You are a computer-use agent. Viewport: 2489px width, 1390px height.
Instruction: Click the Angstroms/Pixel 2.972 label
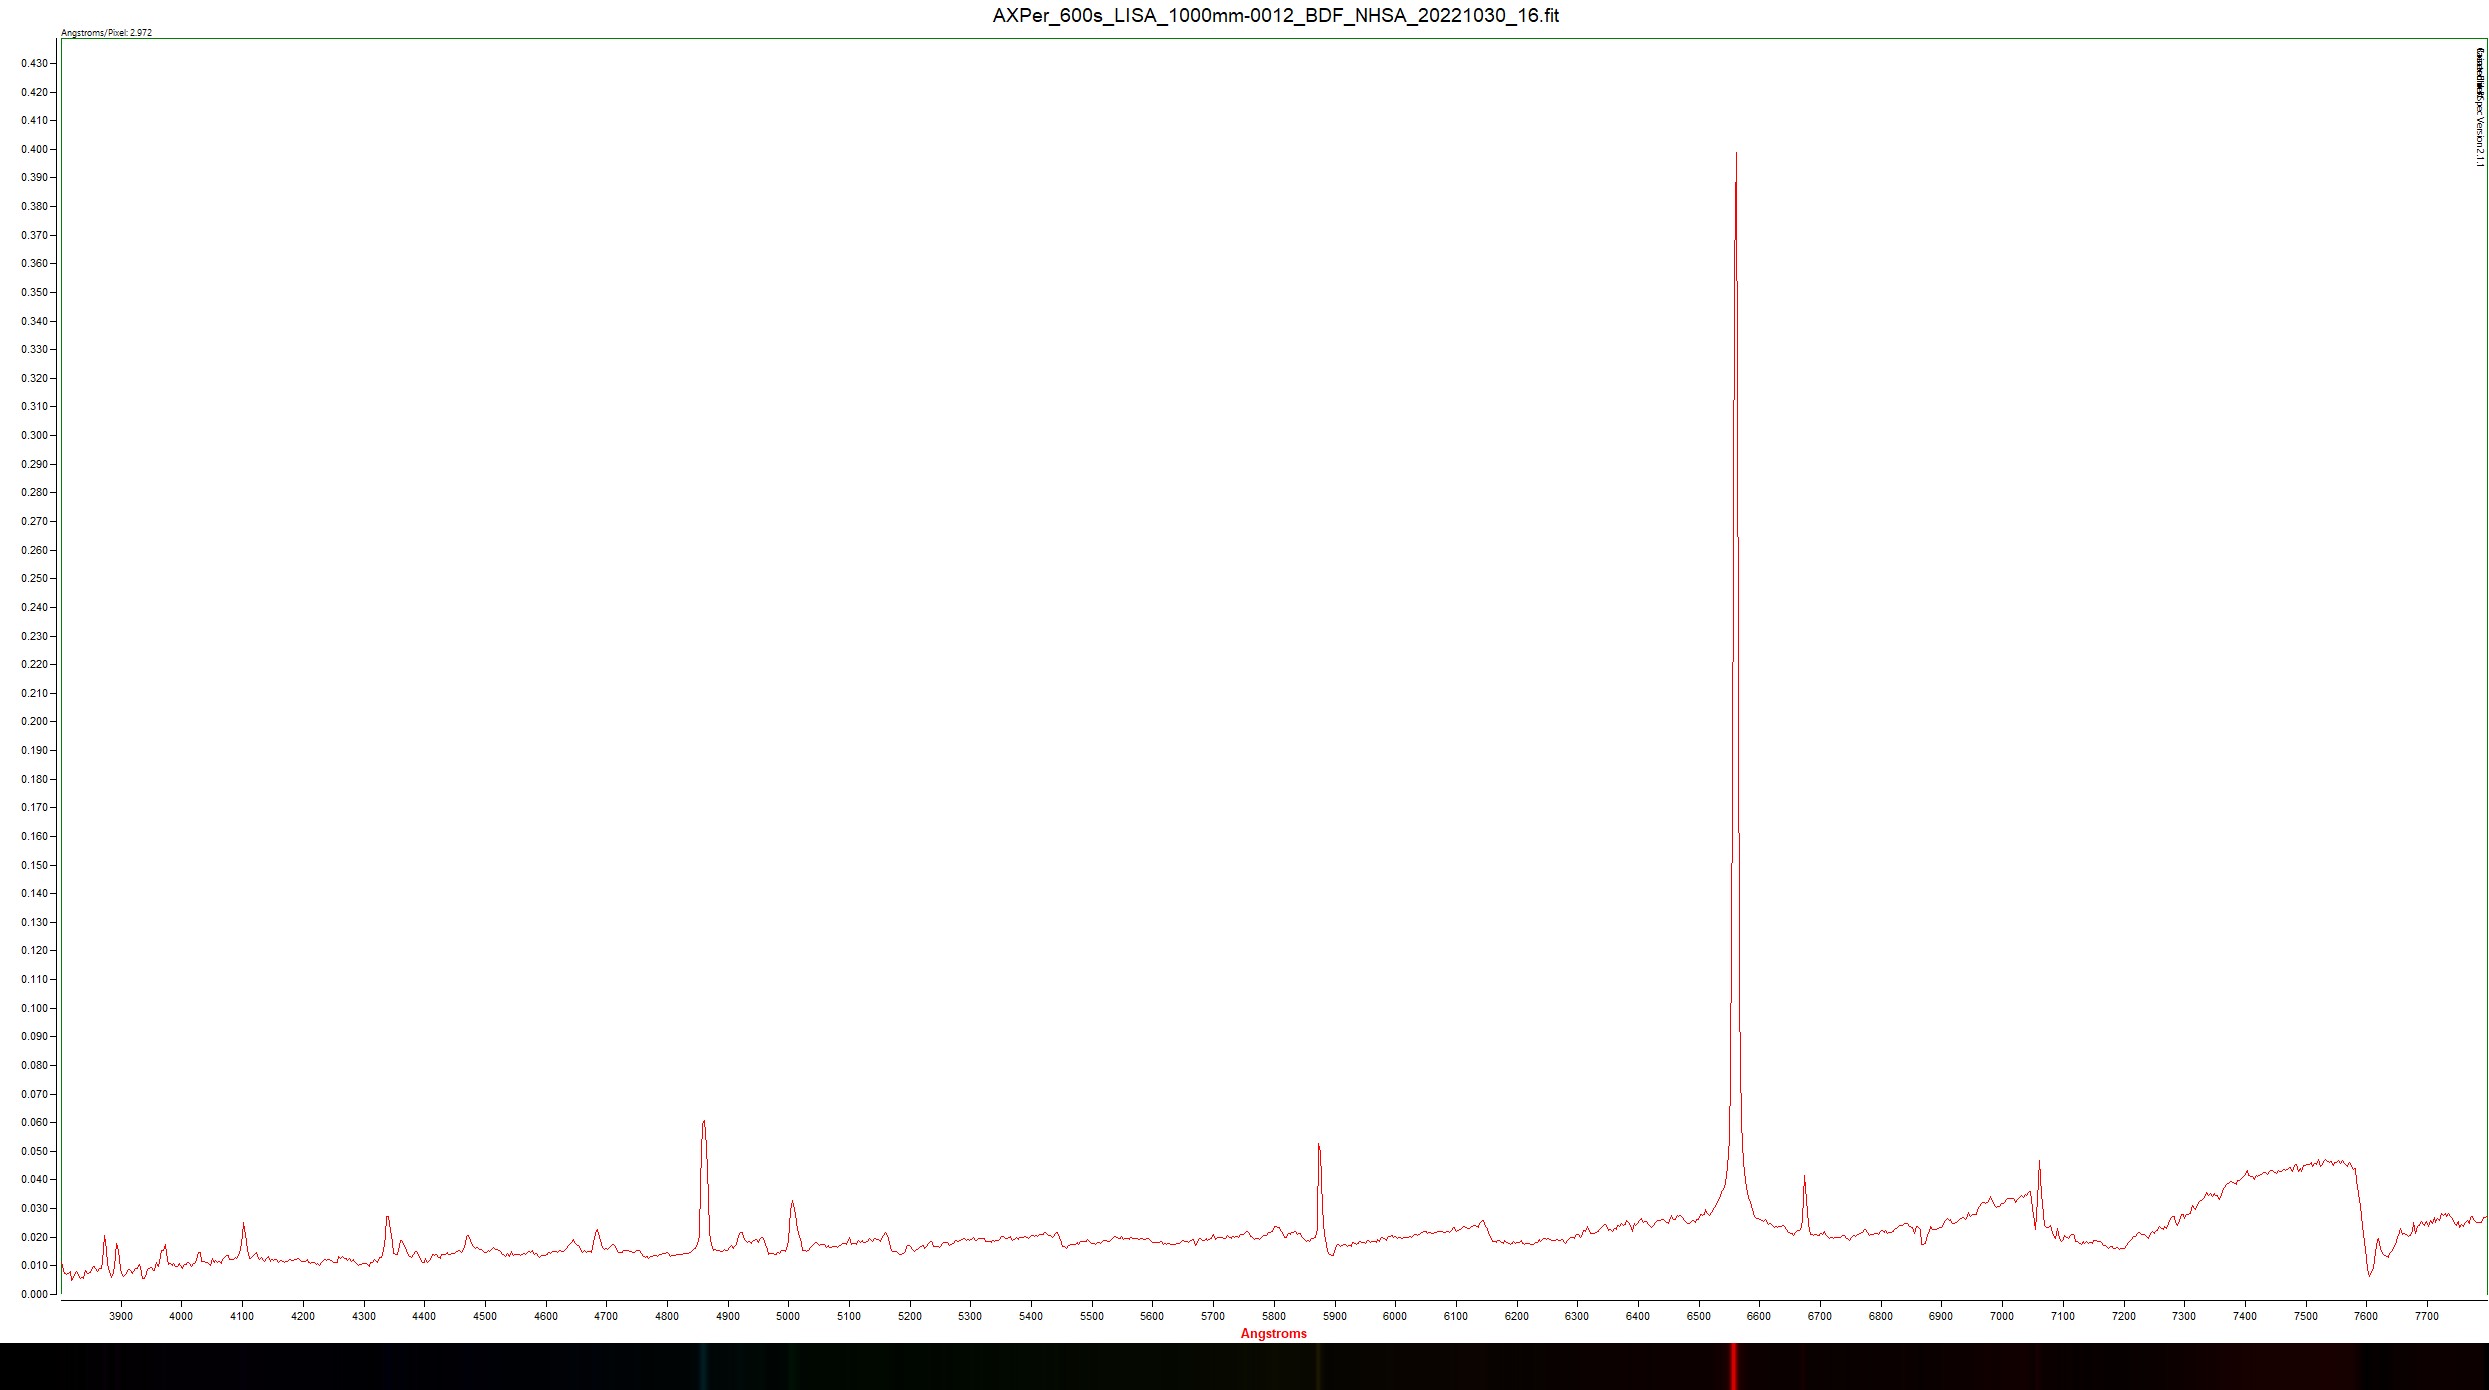pos(106,33)
